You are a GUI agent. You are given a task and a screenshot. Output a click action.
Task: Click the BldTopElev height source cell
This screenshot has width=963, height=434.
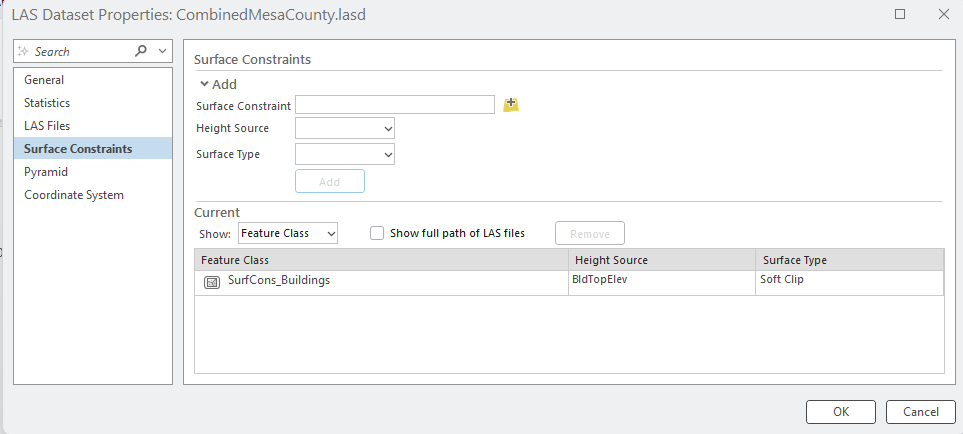coord(662,283)
